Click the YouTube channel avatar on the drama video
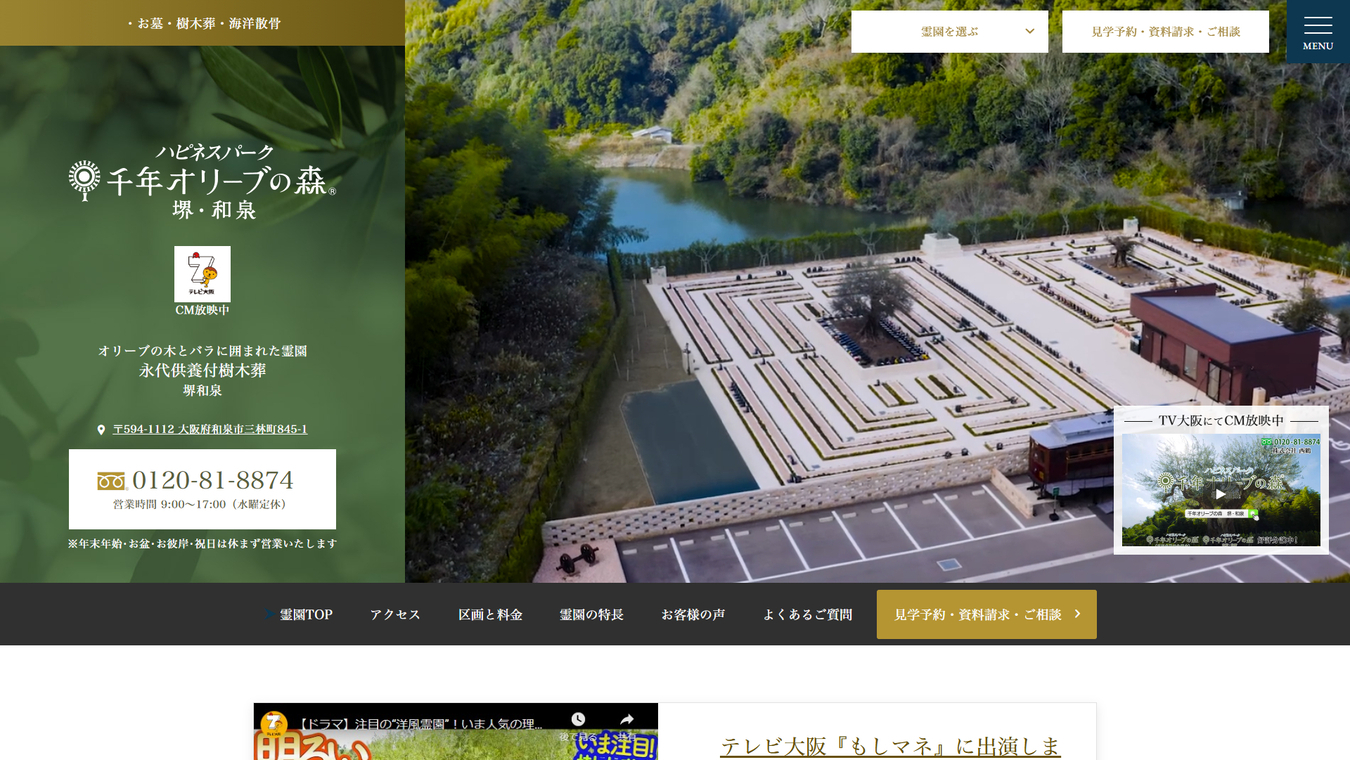The width and height of the screenshot is (1350, 760). coord(274,724)
